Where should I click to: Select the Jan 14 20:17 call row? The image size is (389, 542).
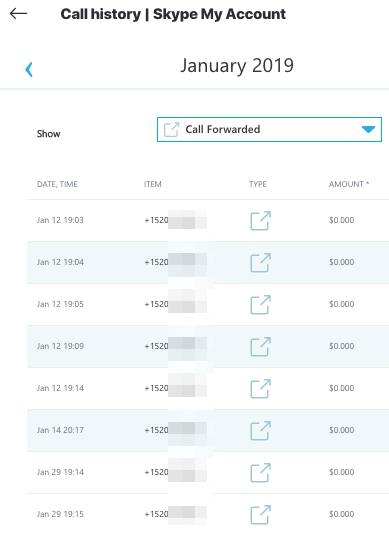pyautogui.click(x=208, y=430)
